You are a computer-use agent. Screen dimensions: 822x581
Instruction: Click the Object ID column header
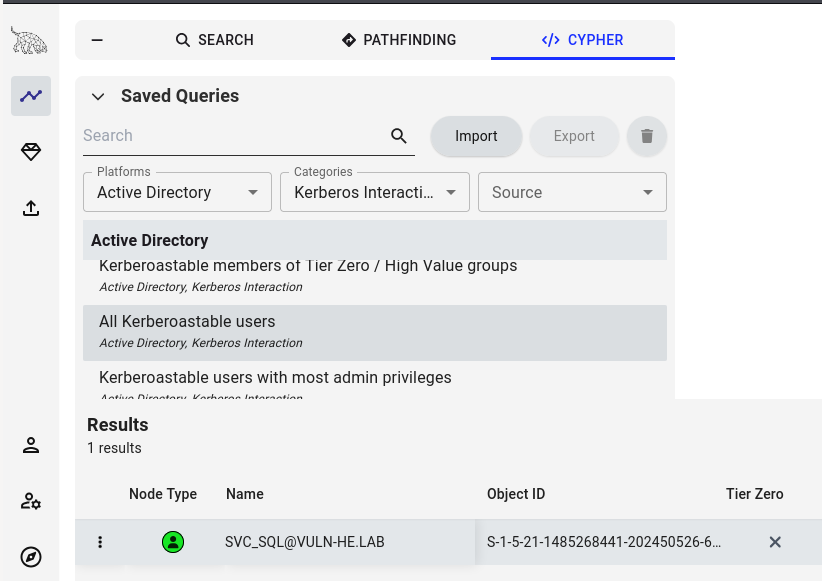point(516,494)
